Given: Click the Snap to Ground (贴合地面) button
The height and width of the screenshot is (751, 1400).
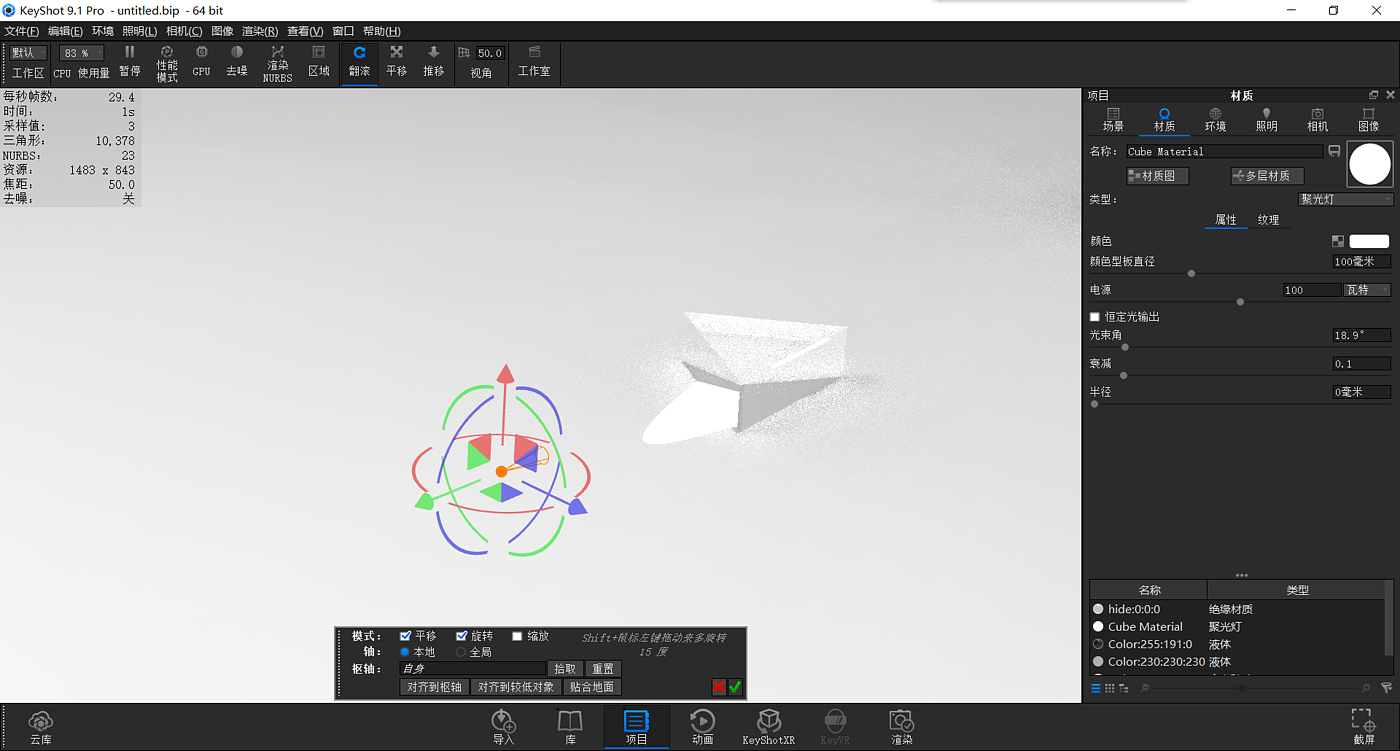Looking at the screenshot, I should (592, 687).
